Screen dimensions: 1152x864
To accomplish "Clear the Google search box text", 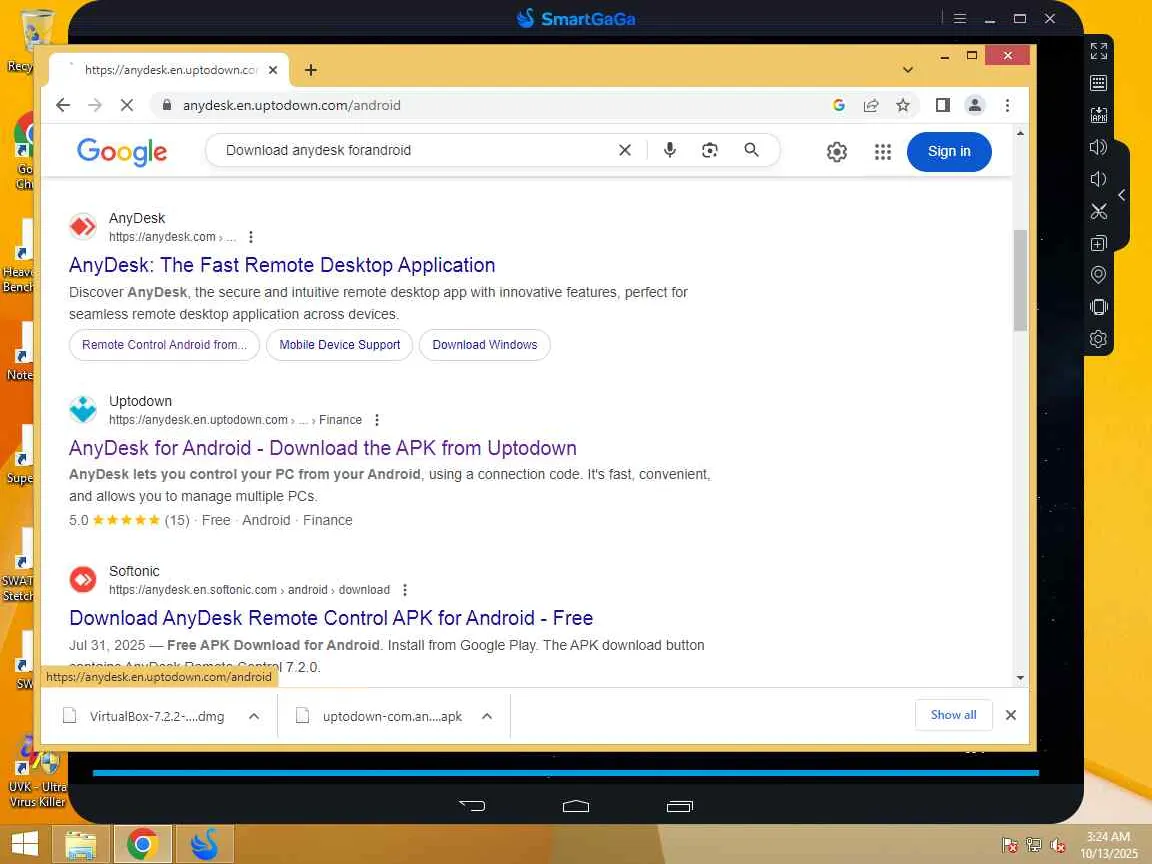I will coord(624,150).
